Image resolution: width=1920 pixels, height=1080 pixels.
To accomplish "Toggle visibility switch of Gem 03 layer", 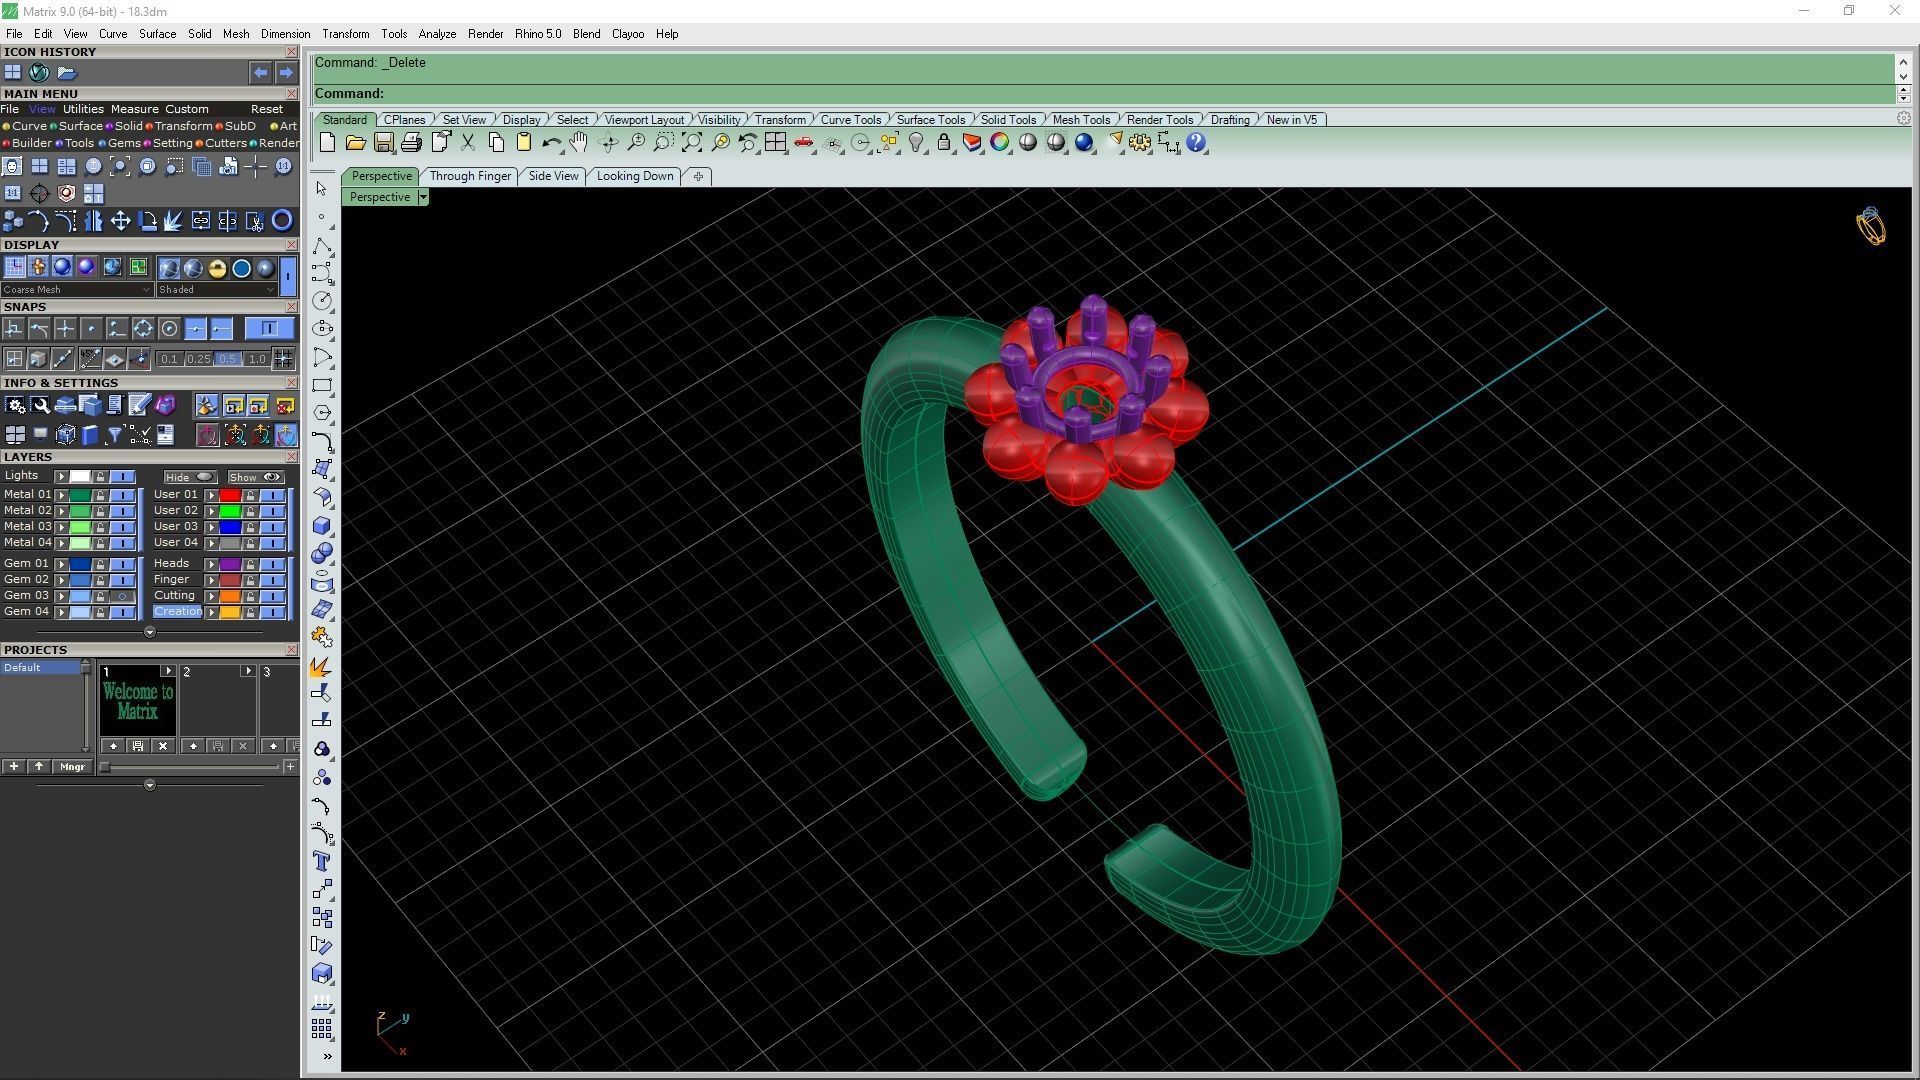I will 122,596.
